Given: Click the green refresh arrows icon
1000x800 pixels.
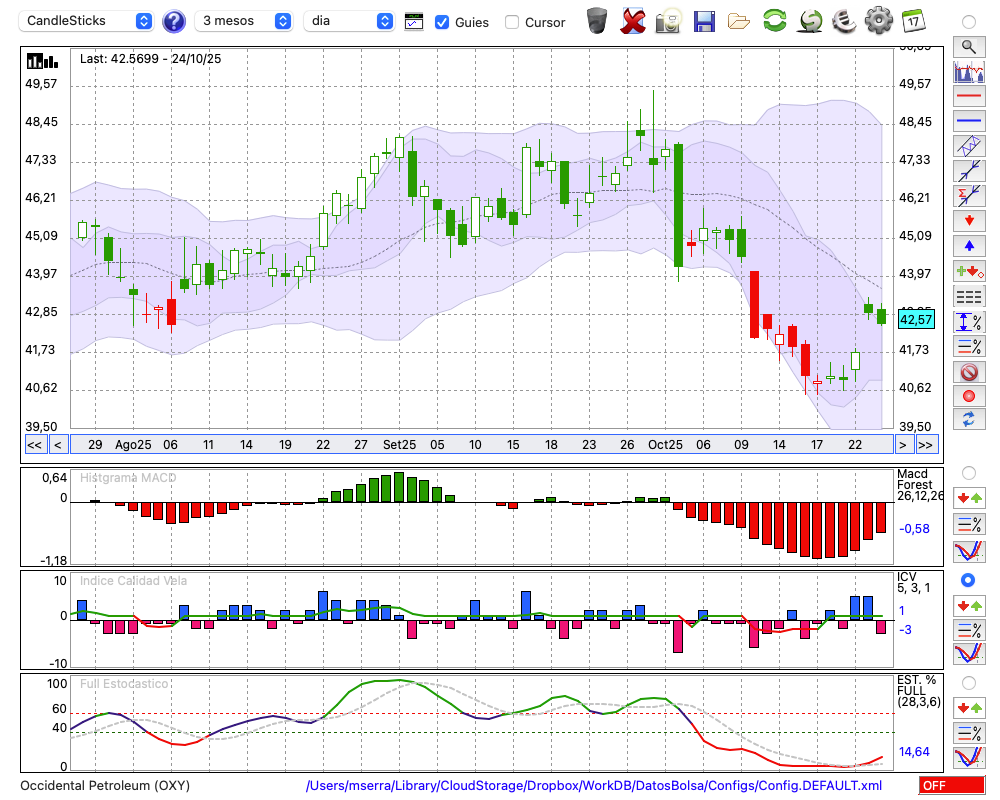Looking at the screenshot, I should [x=774, y=20].
